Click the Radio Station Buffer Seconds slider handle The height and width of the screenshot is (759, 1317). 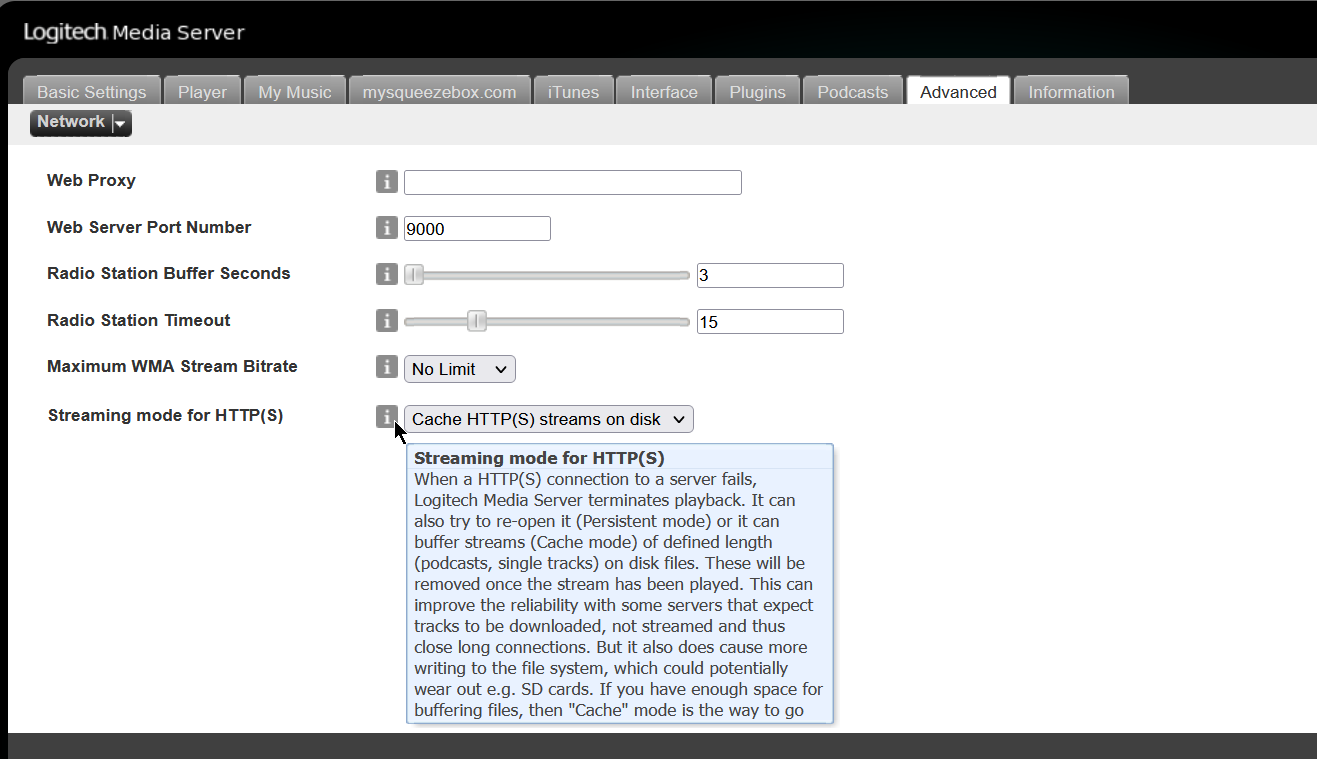click(x=414, y=275)
